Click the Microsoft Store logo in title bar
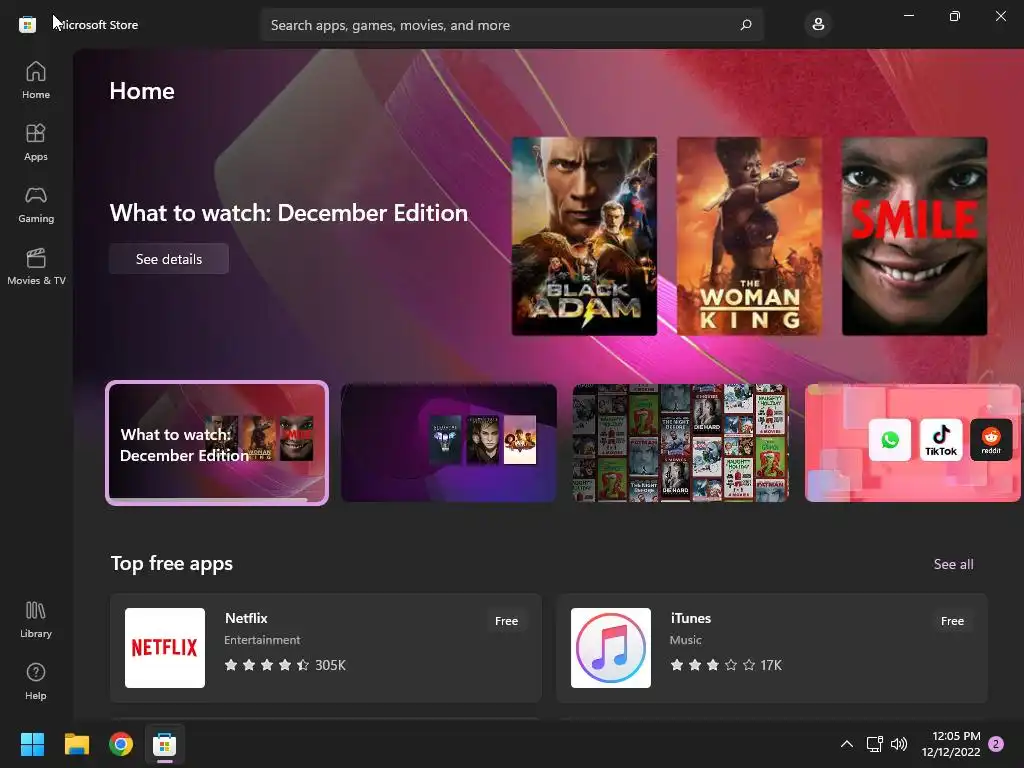Viewport: 1024px width, 768px height. coord(27,25)
